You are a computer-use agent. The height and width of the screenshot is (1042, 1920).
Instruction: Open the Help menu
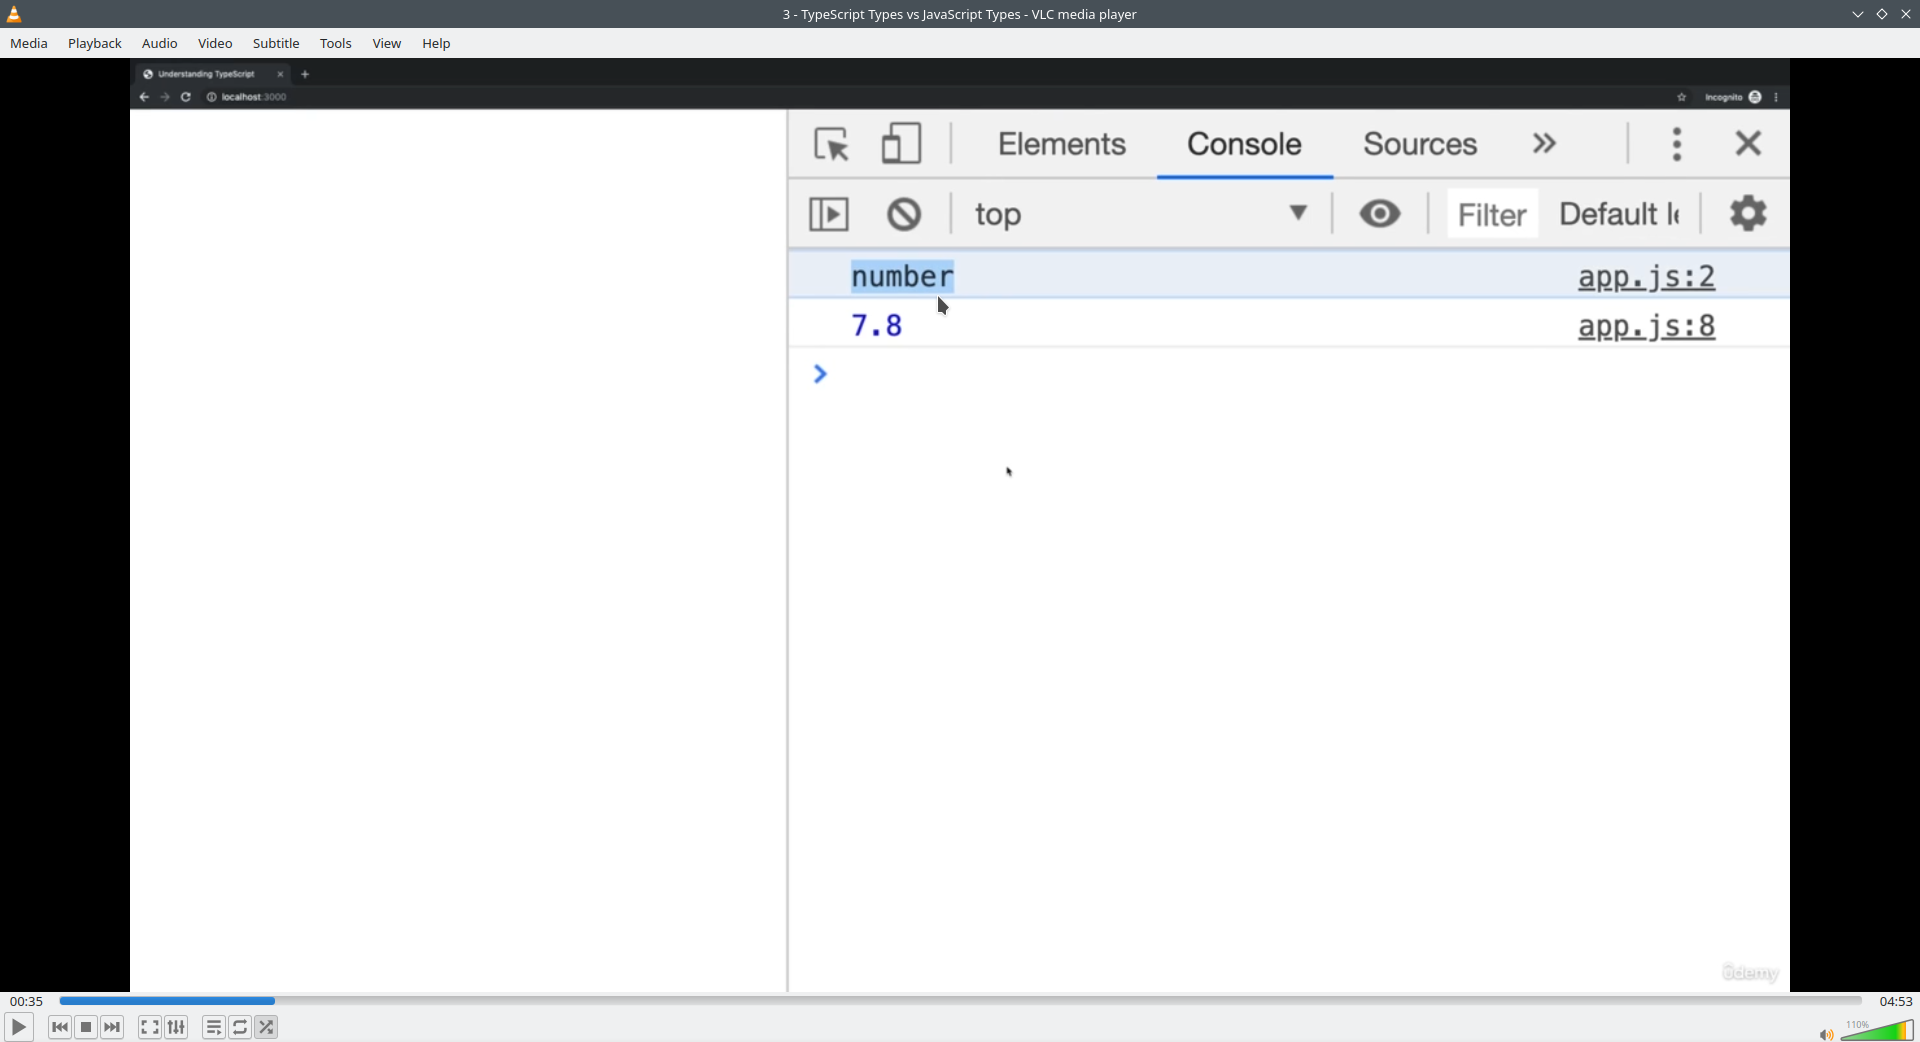436,43
